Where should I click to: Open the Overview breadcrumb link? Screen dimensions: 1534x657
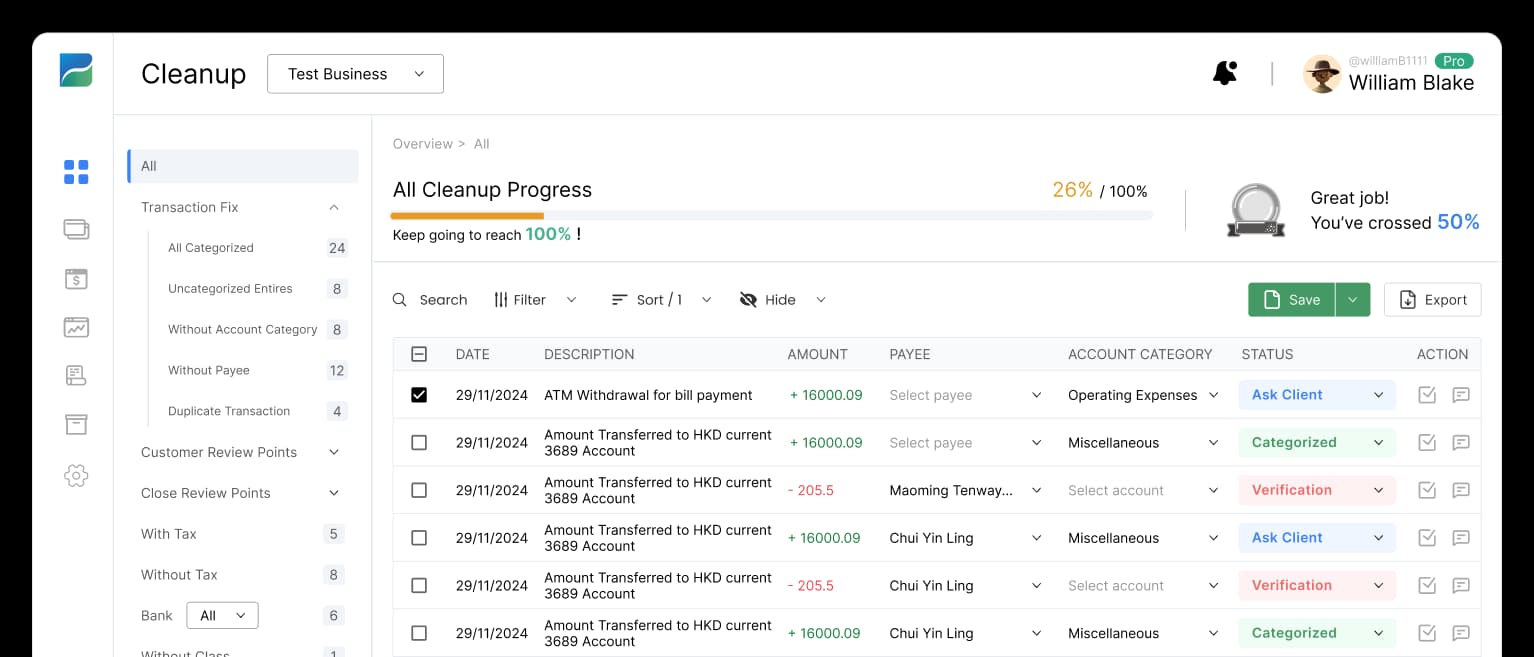(x=422, y=143)
